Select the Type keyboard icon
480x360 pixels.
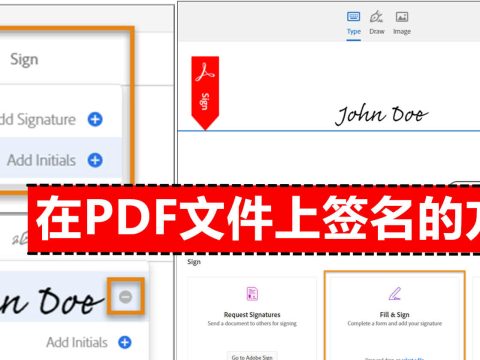353,17
